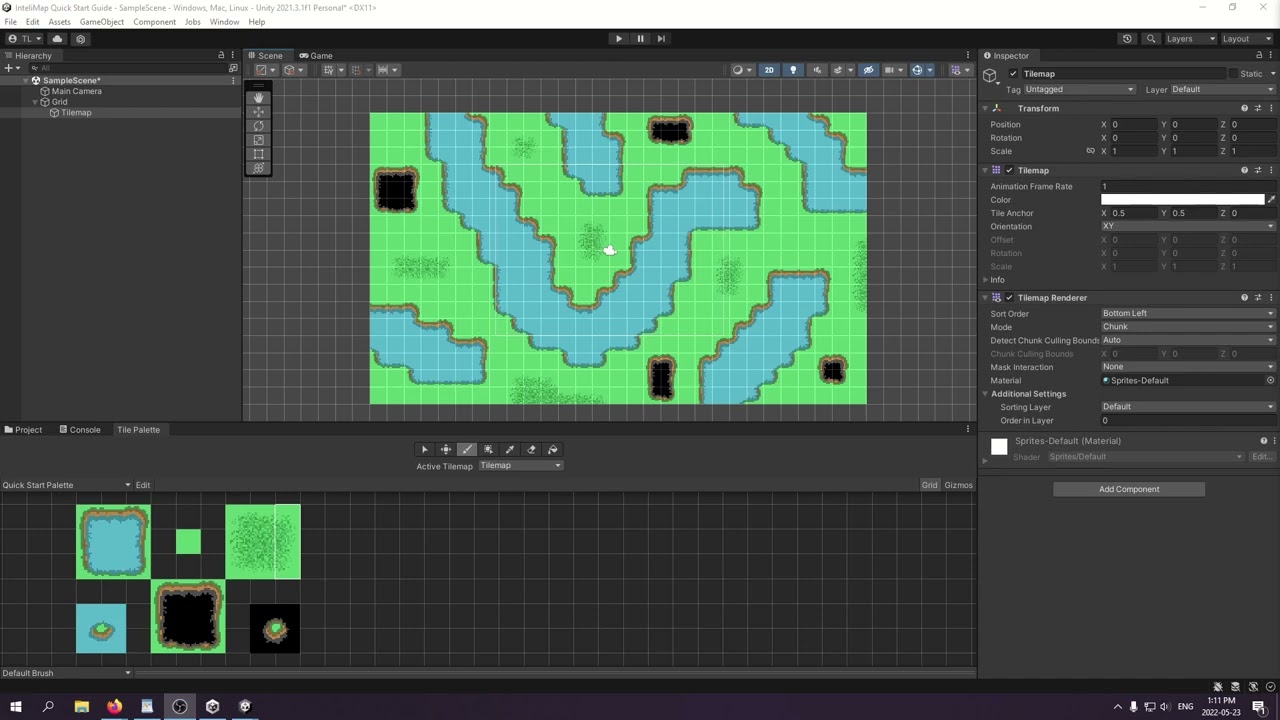Image resolution: width=1280 pixels, height=720 pixels.
Task: Open the GameObject menu
Action: coord(102,21)
